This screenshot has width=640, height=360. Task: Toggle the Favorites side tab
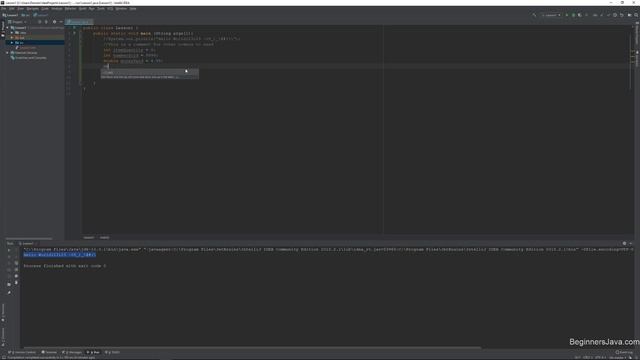point(3,337)
